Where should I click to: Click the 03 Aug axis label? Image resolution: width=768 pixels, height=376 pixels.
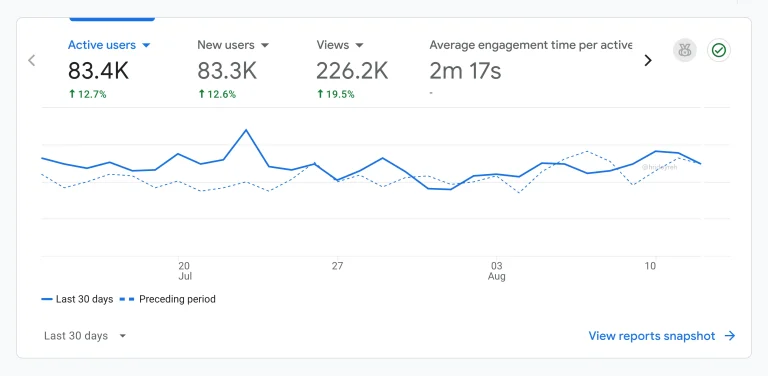pyautogui.click(x=497, y=271)
